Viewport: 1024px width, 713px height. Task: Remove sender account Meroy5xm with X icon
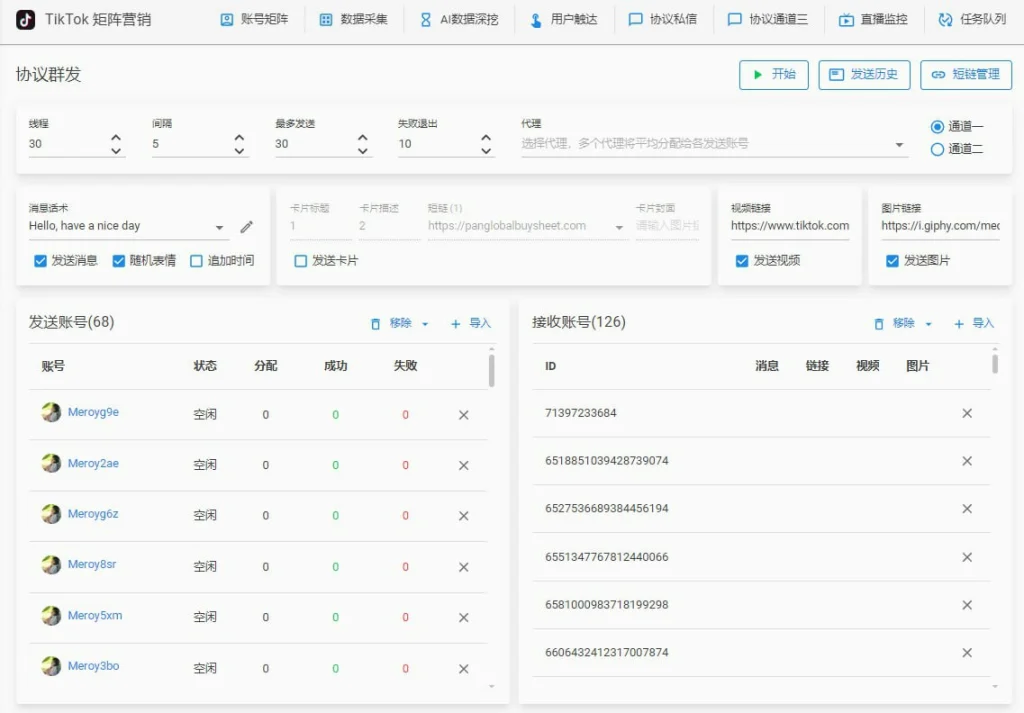pos(463,618)
